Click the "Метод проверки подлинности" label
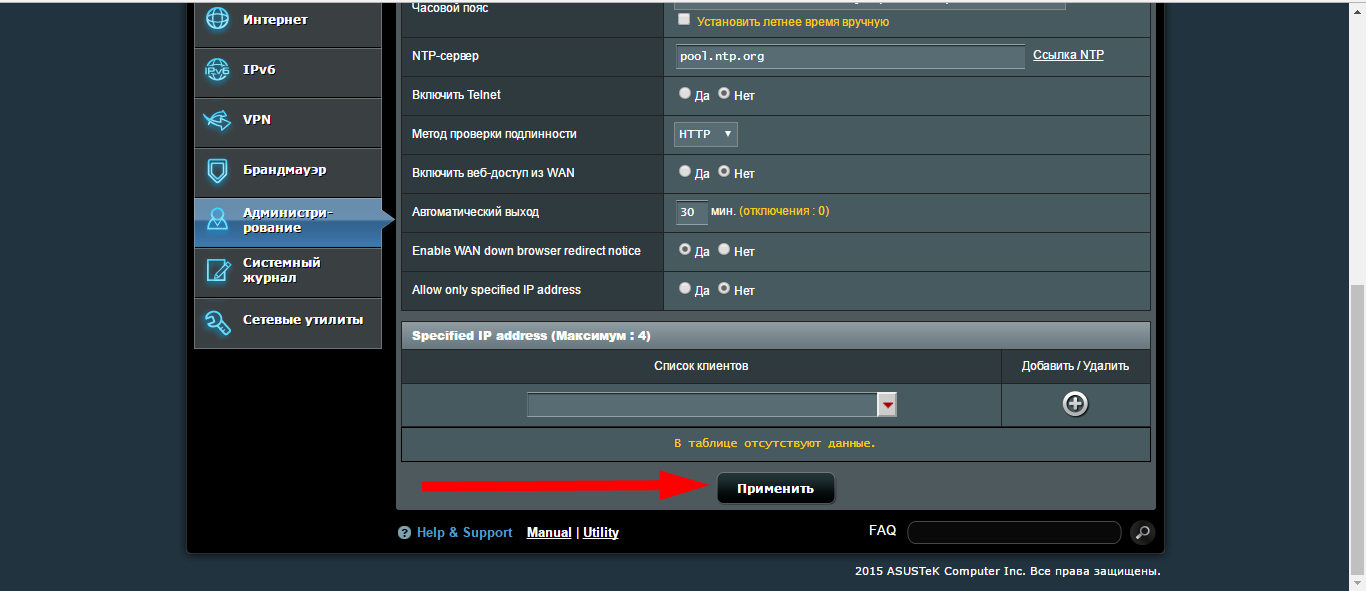1366x591 pixels. (494, 133)
